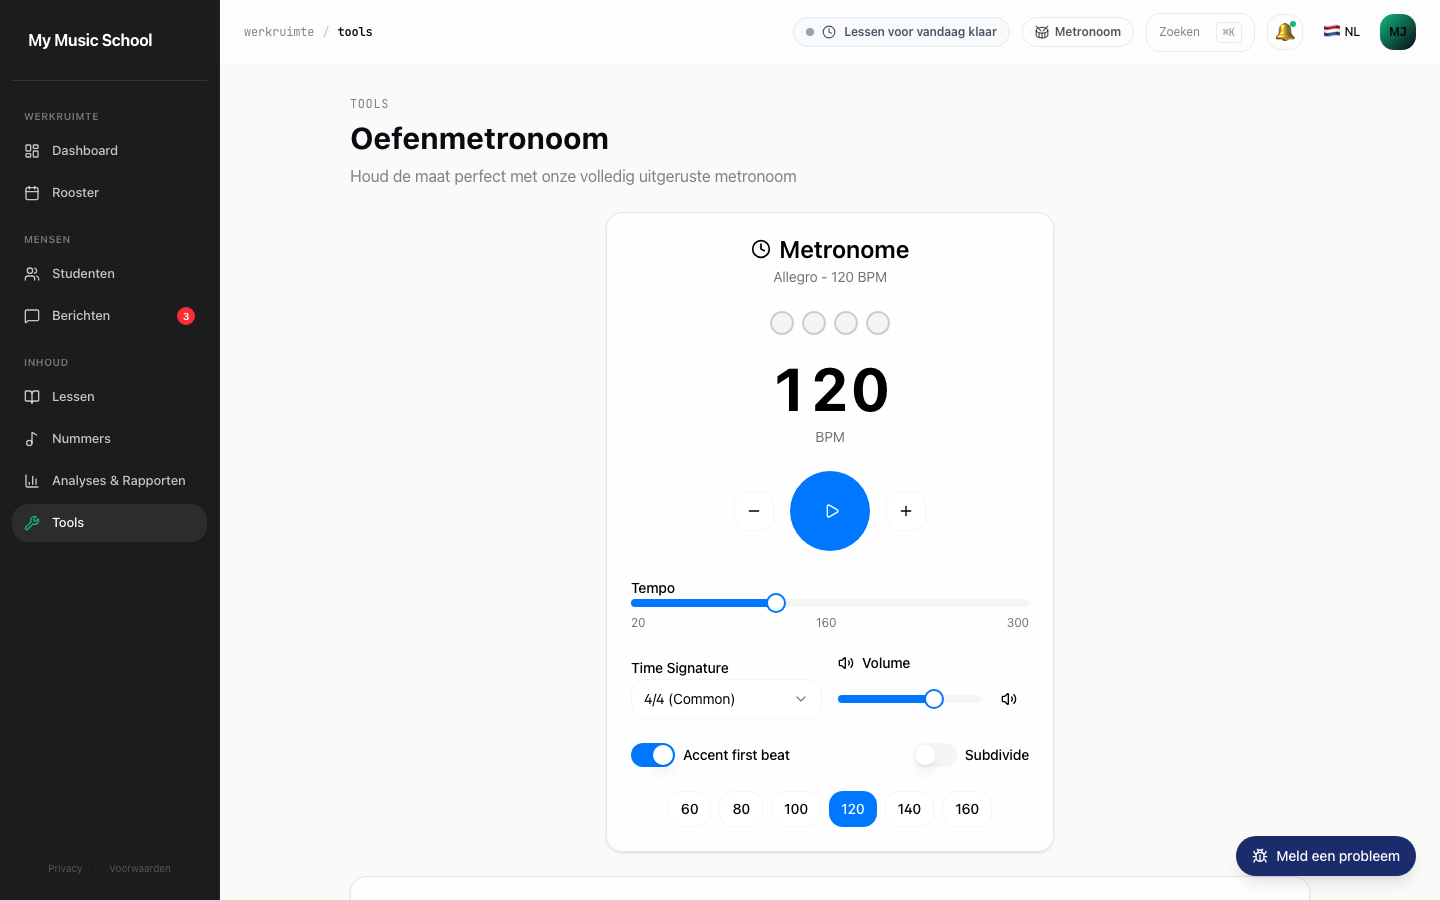
Task: Open Lessen from sidebar
Action: [109, 397]
